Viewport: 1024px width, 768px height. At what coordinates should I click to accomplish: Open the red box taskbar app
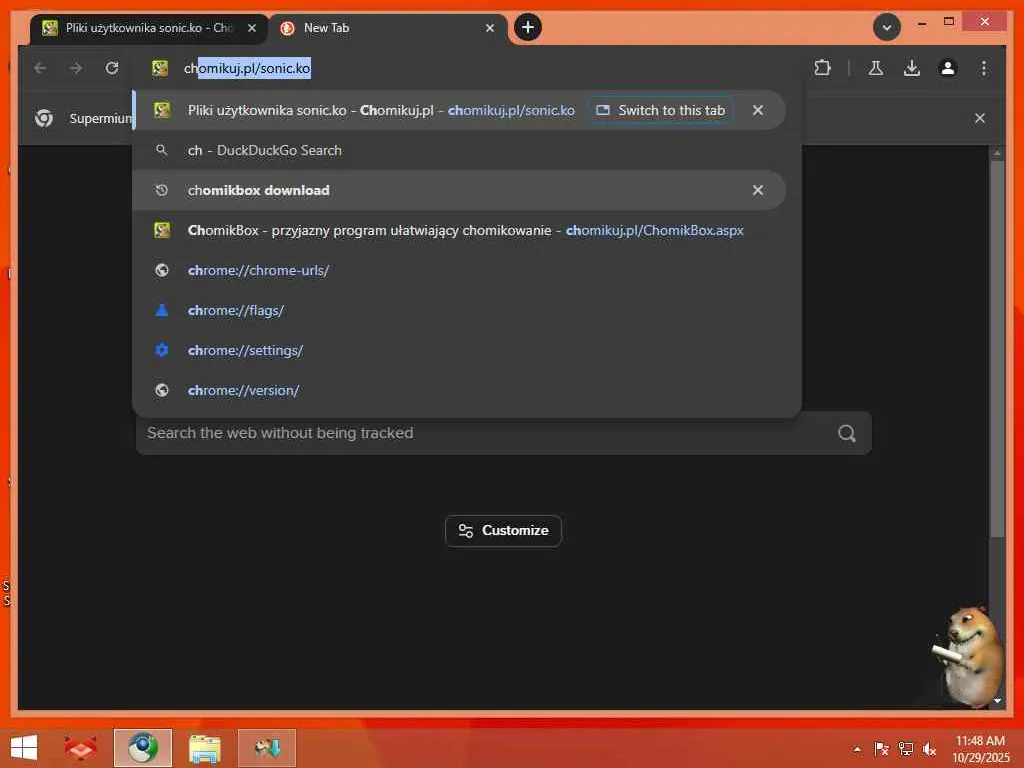[x=80, y=748]
